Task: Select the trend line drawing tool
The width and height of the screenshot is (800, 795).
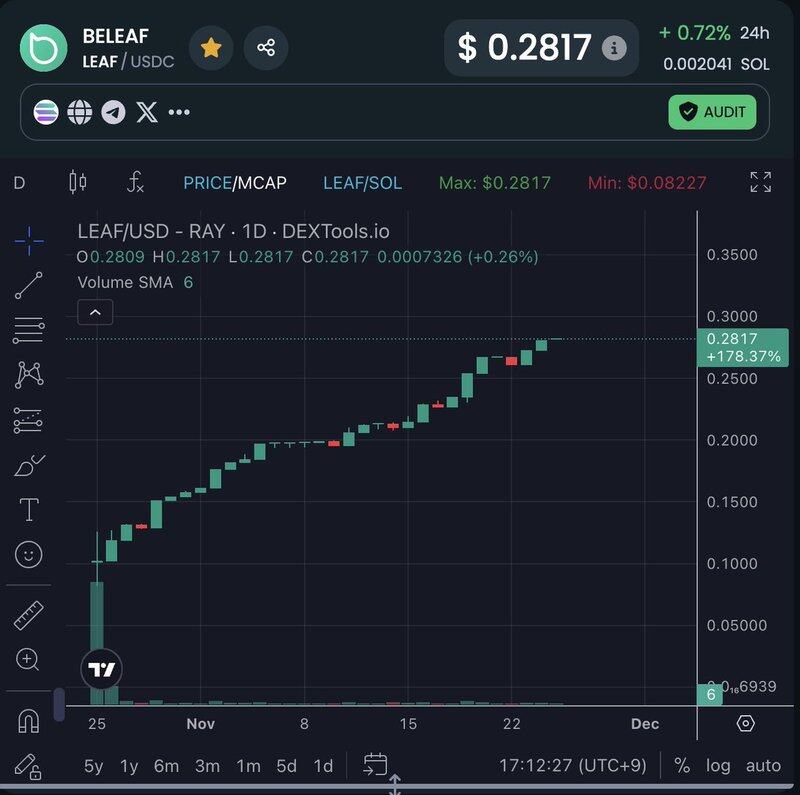Action: point(29,285)
